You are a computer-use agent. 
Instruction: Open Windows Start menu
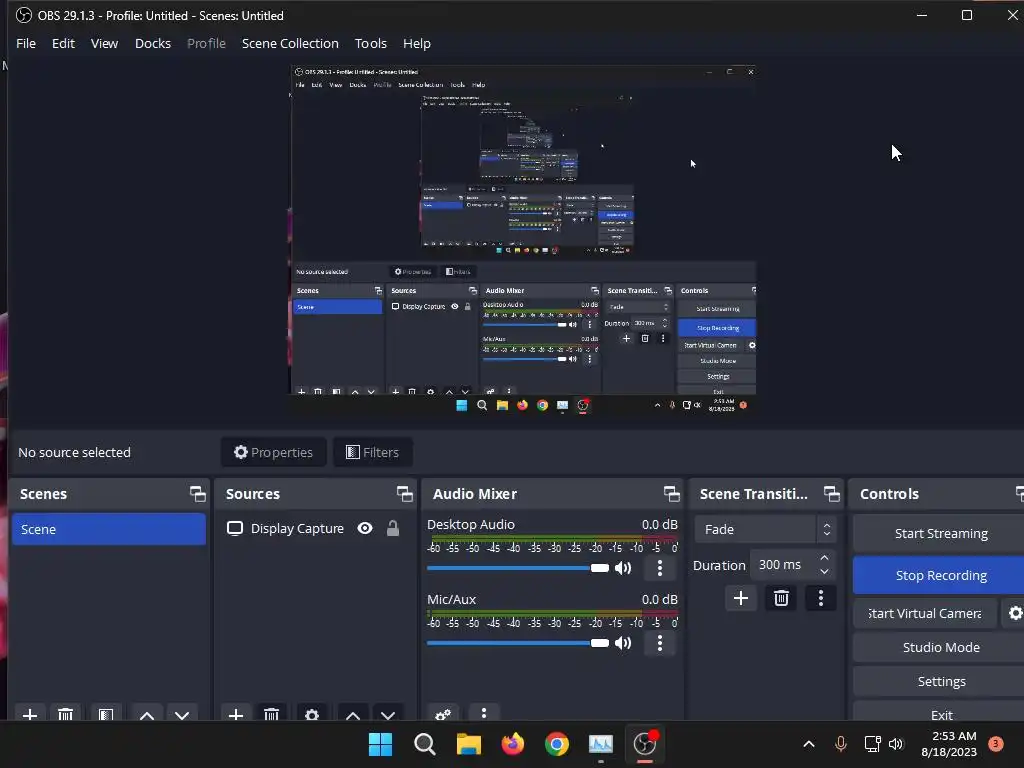coord(380,743)
